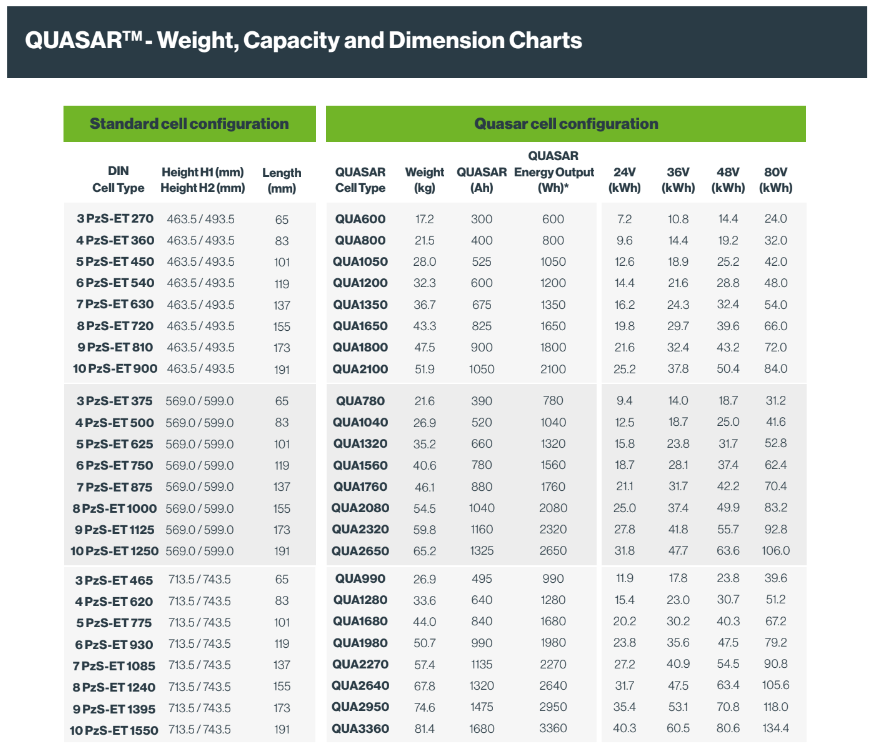
Task: Click the "QUA780" cell type
Action: [360, 401]
